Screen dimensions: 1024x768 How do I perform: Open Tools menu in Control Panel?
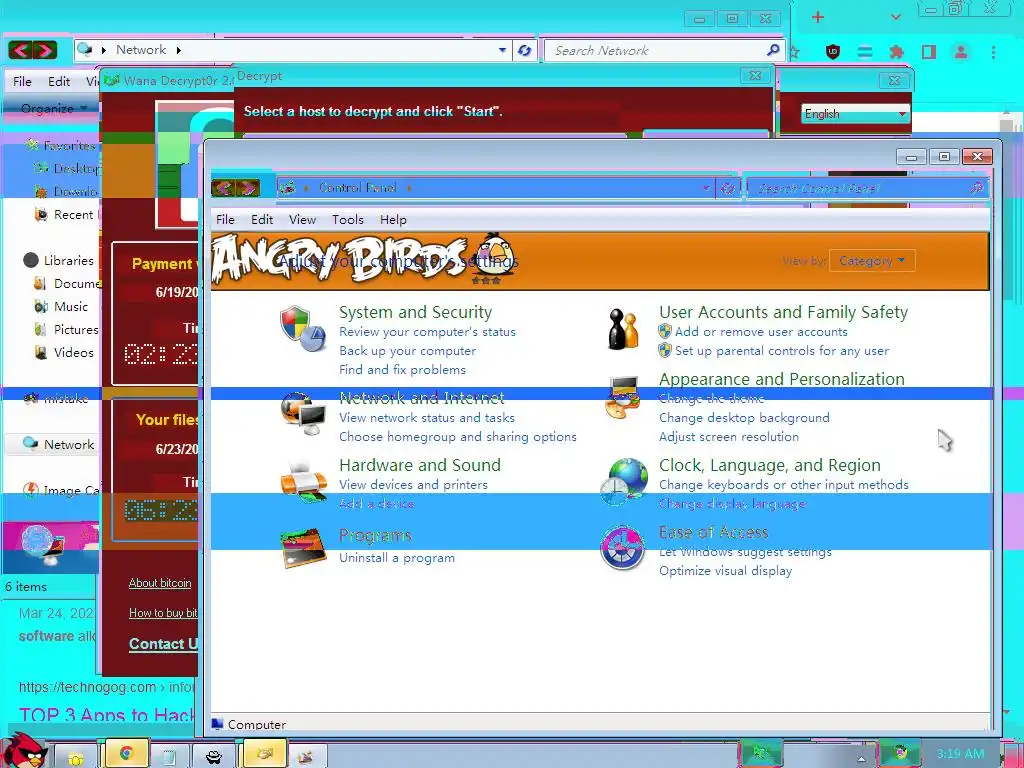pyautogui.click(x=347, y=219)
